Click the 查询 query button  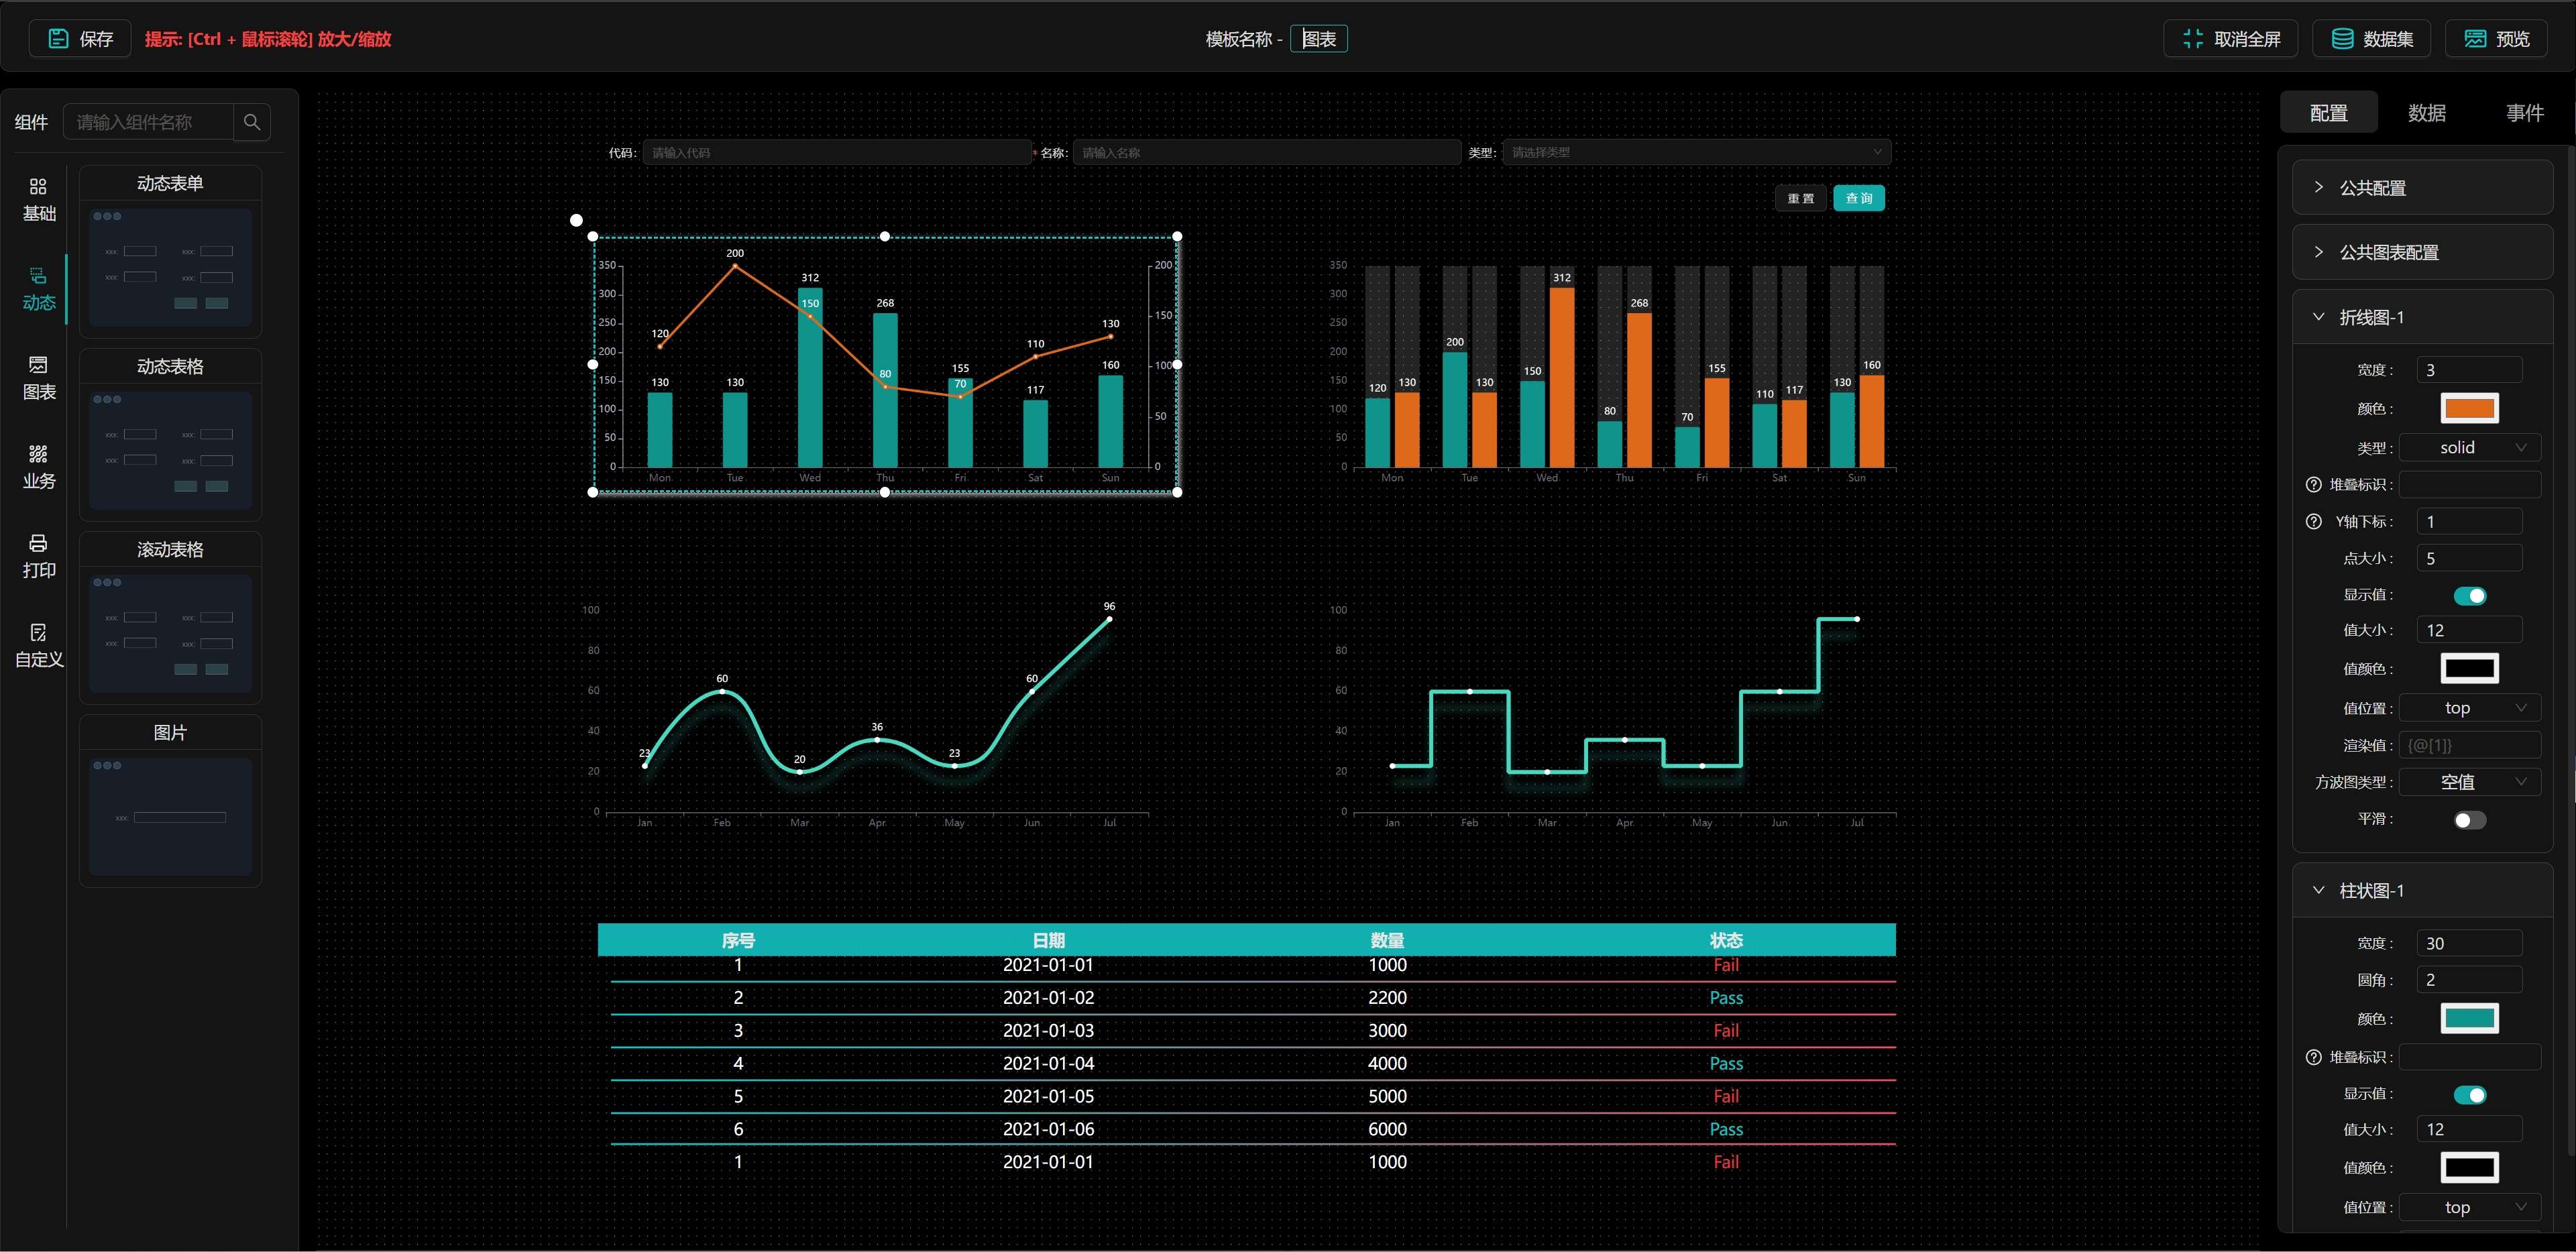pyautogui.click(x=1858, y=198)
